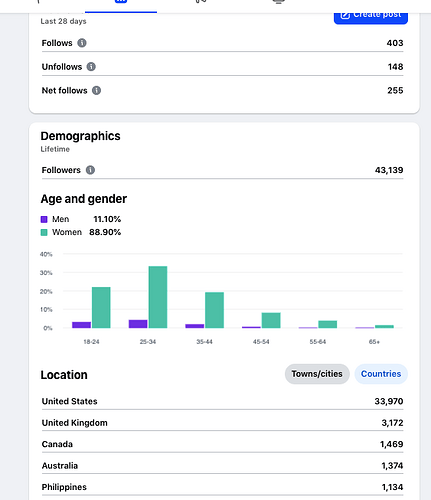Click the 11.10% Men percentage
The height and width of the screenshot is (500, 431).
click(107, 219)
